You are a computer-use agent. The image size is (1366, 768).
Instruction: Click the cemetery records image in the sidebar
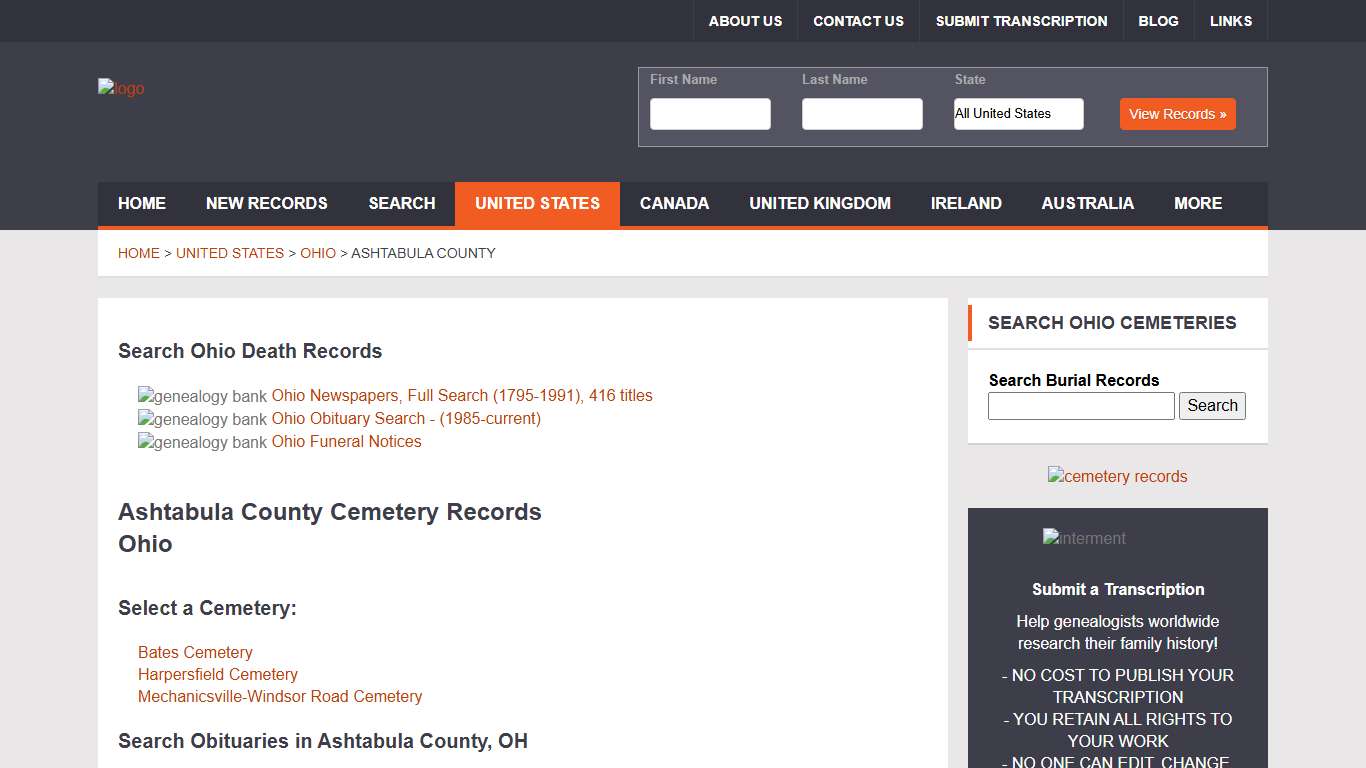[x=1117, y=476]
